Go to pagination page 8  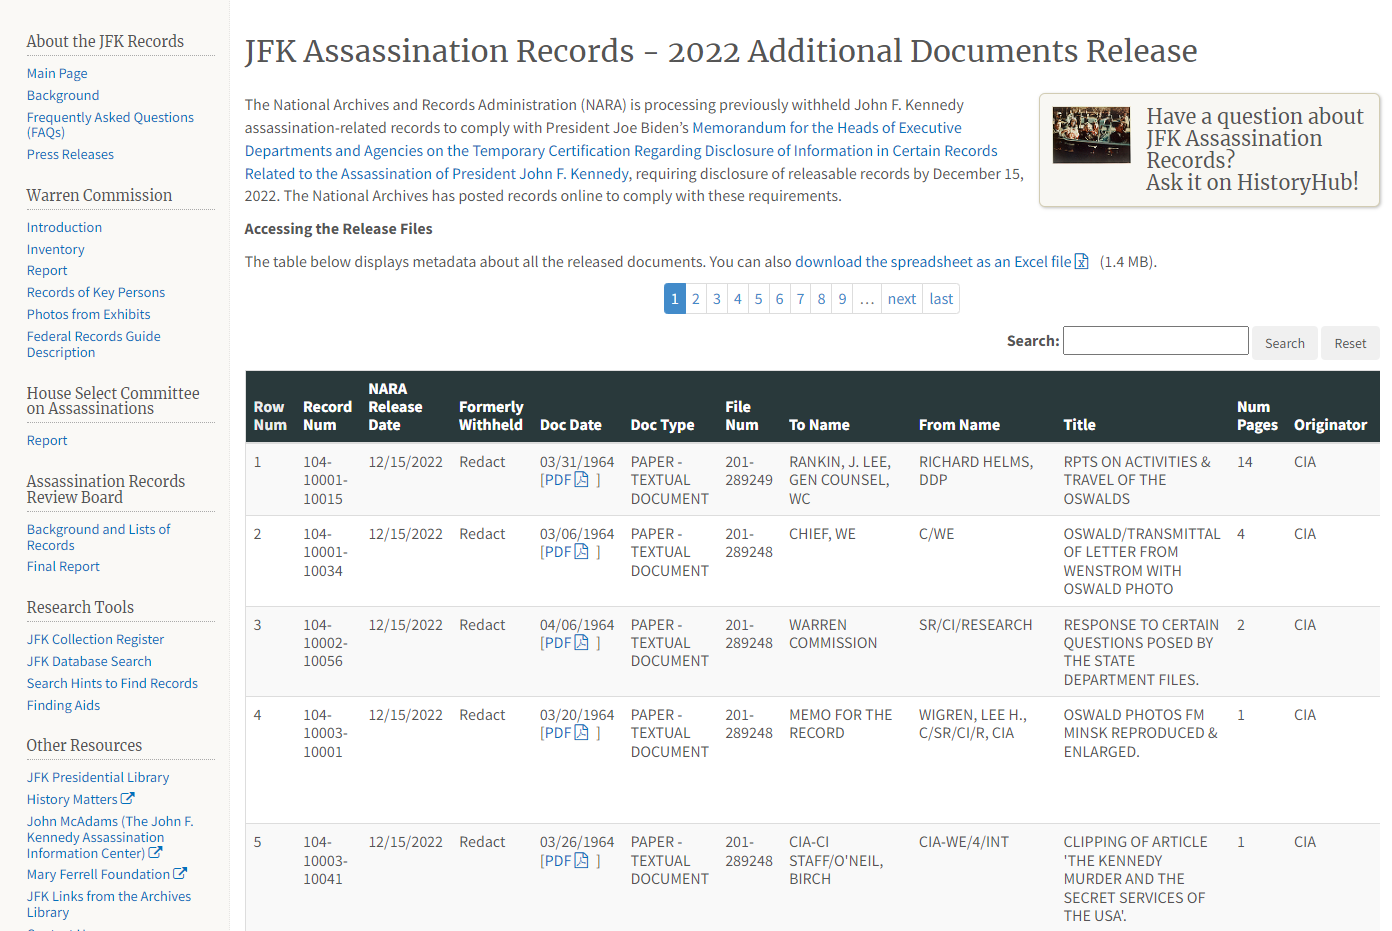pyautogui.click(x=822, y=299)
